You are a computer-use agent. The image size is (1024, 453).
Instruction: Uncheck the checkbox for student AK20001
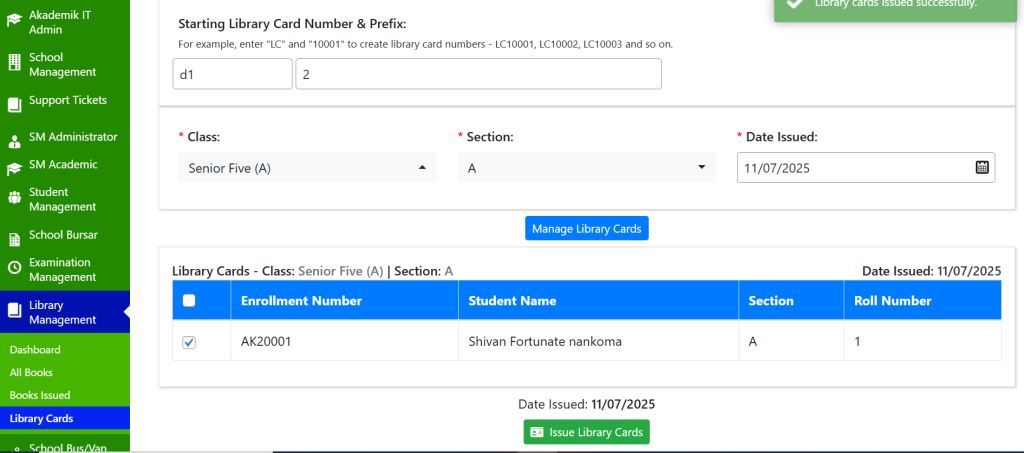point(189,342)
